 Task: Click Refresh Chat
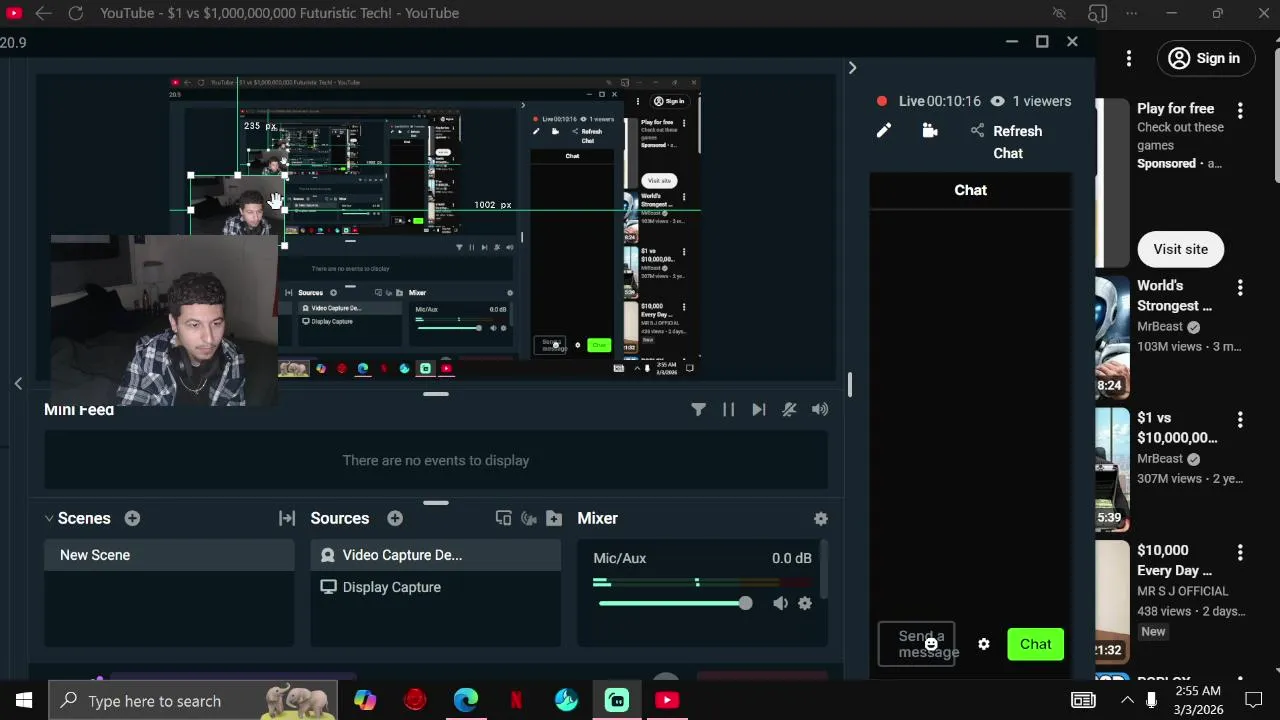coord(1017,142)
